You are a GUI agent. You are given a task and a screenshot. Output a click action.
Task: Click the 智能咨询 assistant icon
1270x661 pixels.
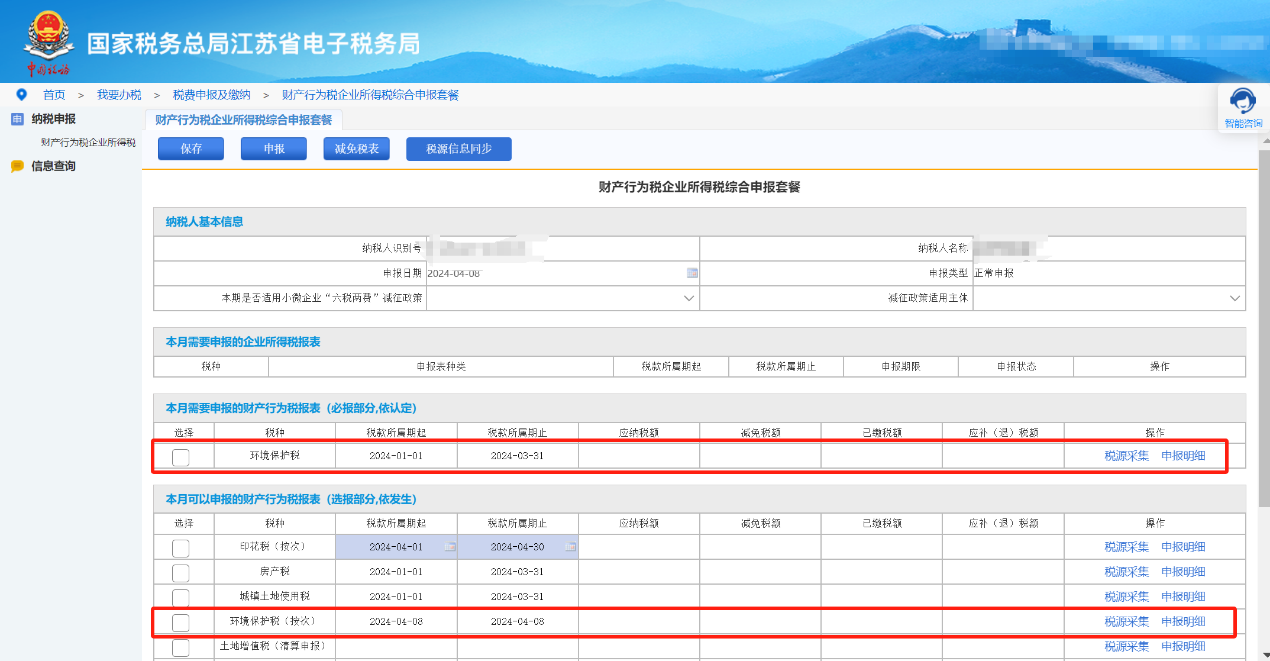[x=1243, y=102]
